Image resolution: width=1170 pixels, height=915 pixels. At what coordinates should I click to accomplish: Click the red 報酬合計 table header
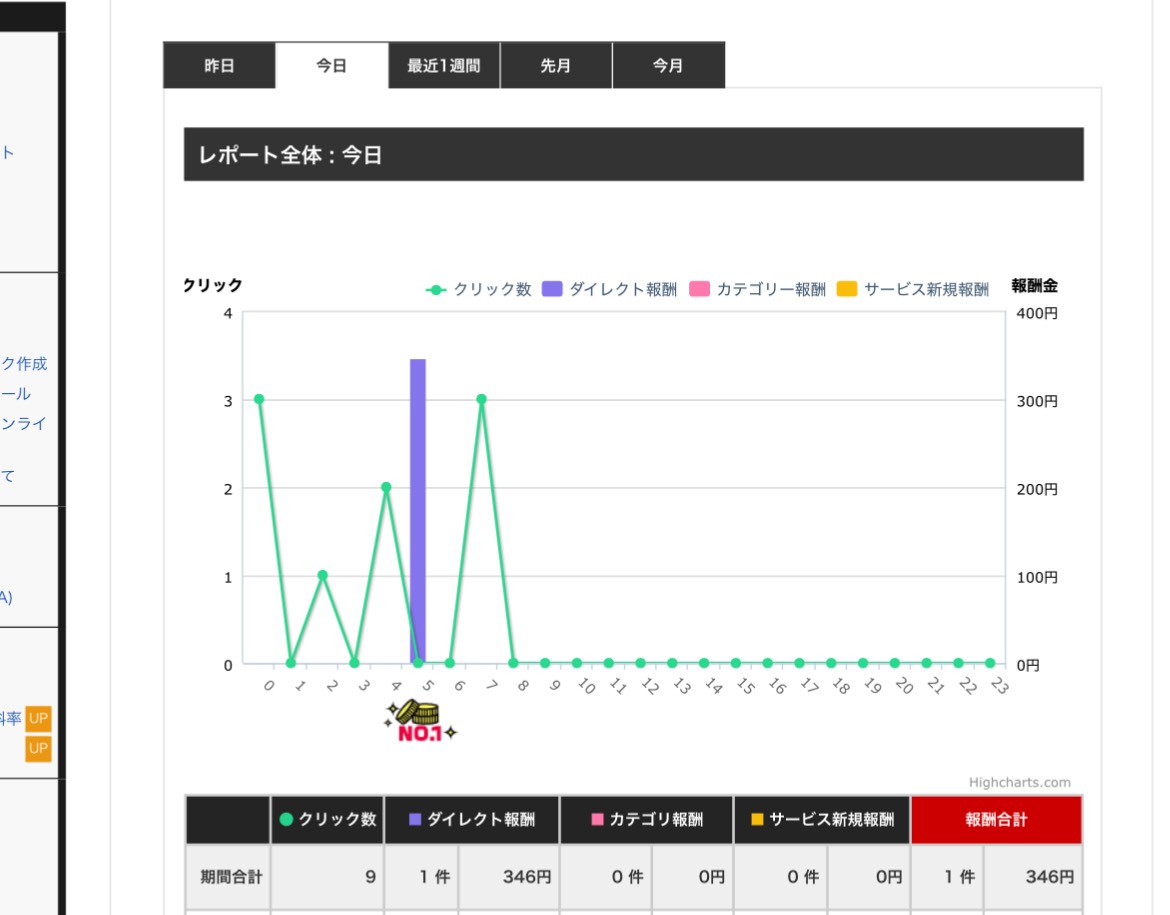point(996,820)
